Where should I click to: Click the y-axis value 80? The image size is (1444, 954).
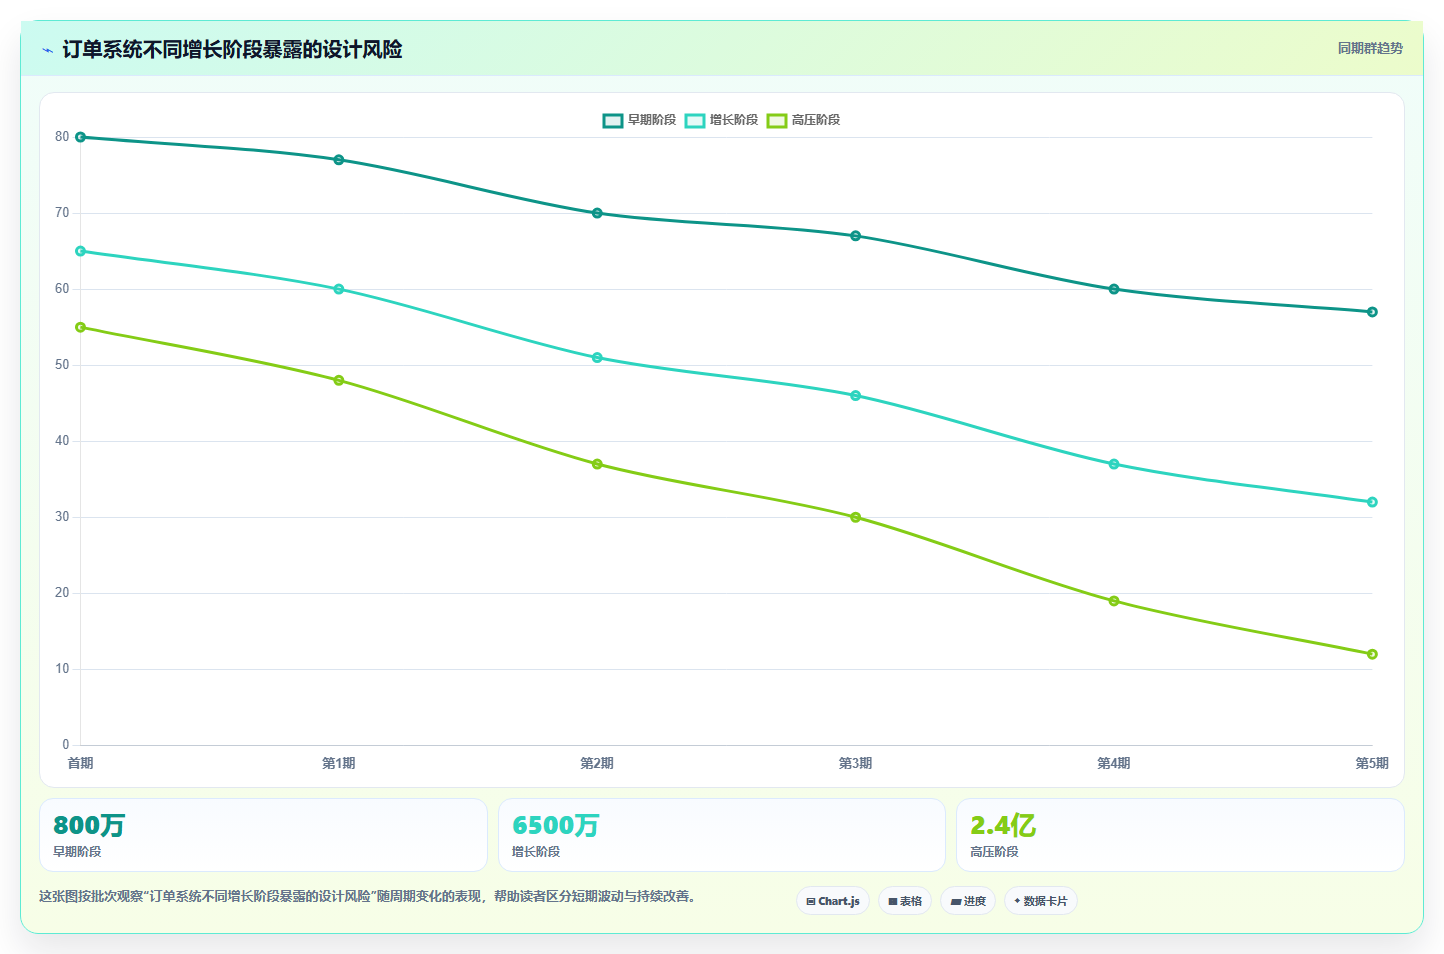(62, 137)
